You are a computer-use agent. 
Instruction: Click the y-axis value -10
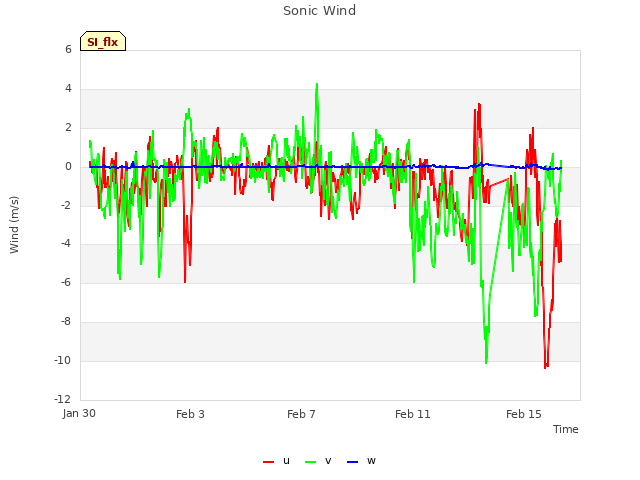62,360
